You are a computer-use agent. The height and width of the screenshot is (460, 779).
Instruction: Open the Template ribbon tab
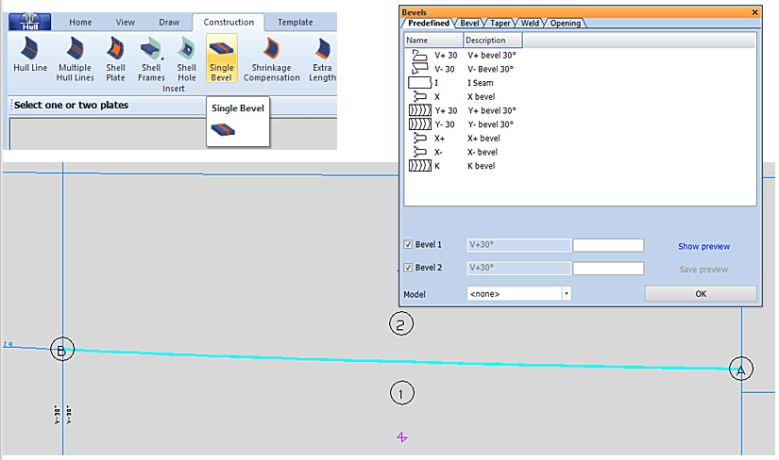(294, 22)
